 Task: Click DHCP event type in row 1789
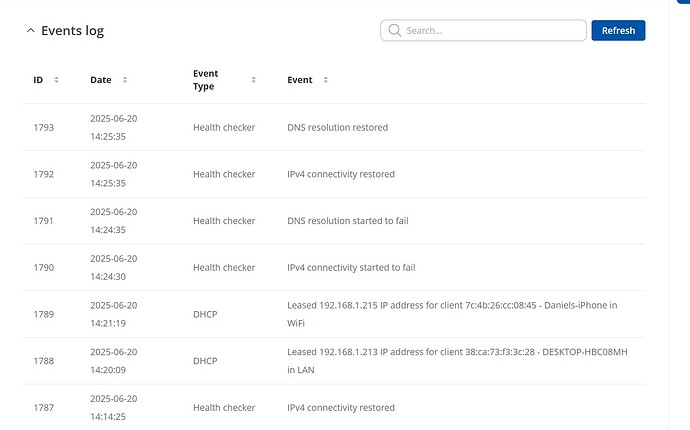tap(205, 314)
